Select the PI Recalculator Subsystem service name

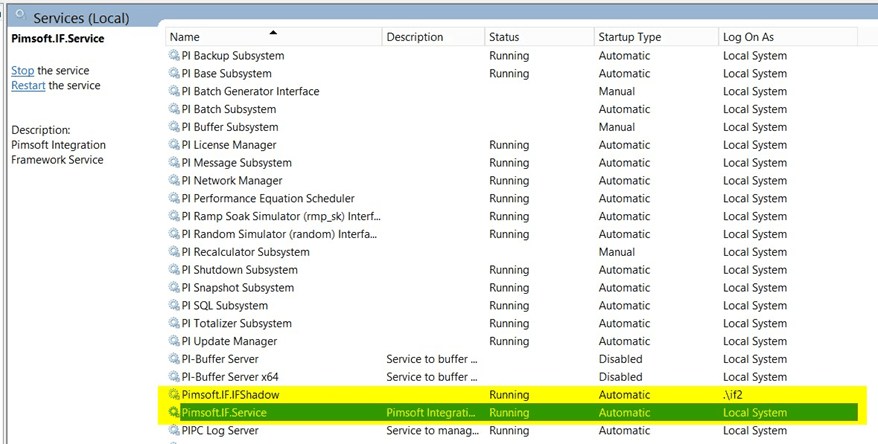[x=245, y=252]
